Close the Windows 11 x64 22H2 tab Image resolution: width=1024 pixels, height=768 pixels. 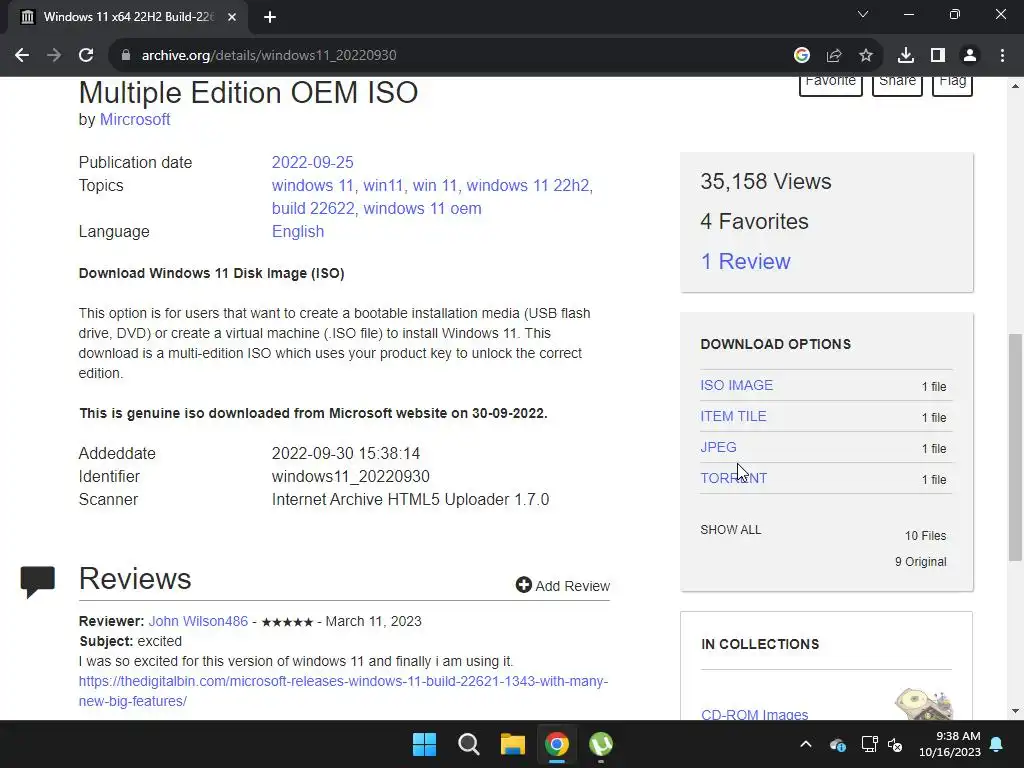coord(232,17)
